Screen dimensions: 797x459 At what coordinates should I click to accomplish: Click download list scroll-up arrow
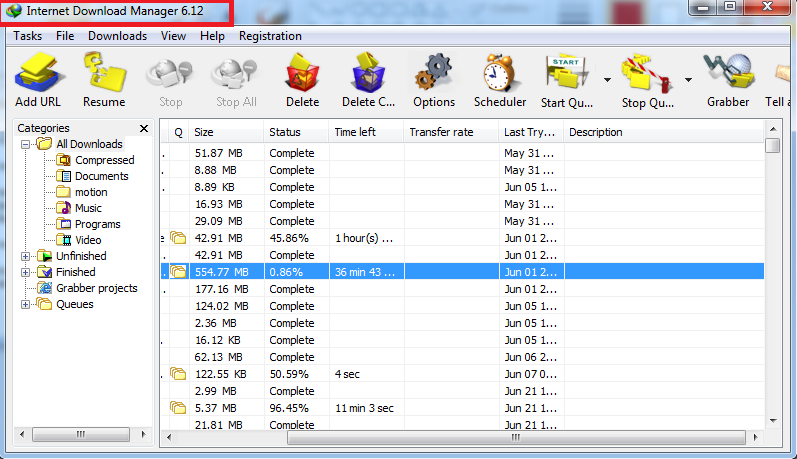pos(773,129)
